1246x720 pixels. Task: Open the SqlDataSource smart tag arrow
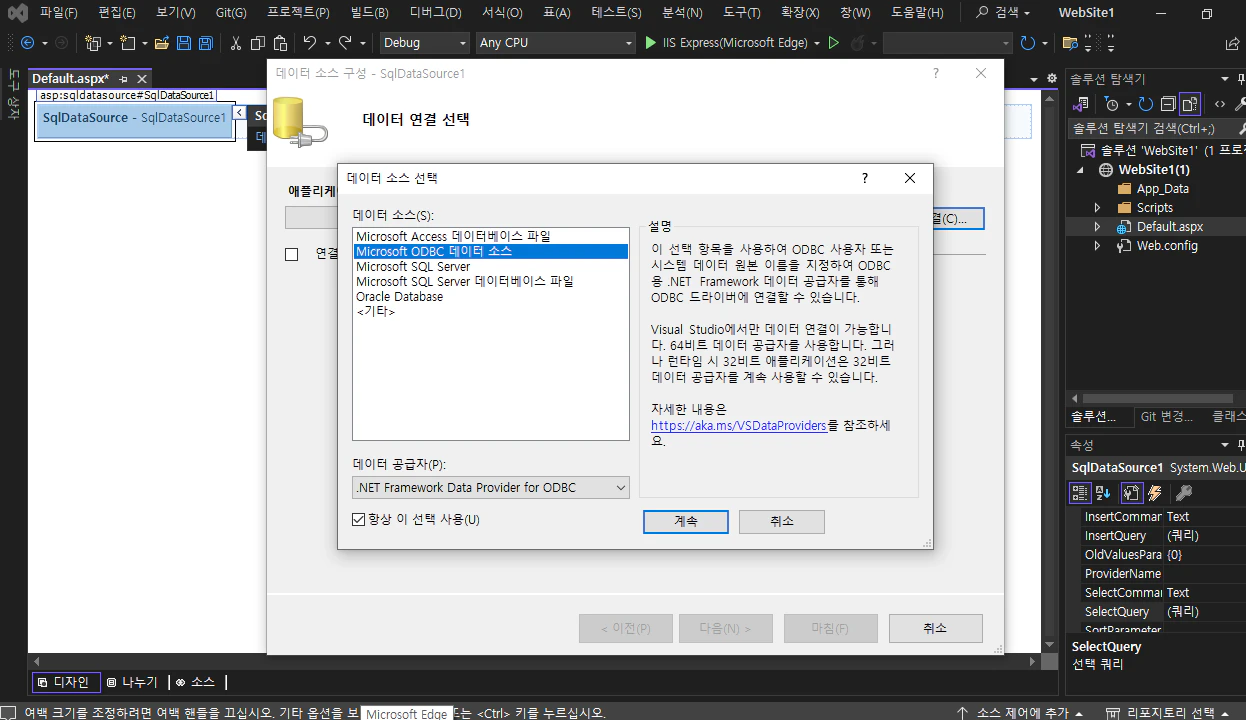coord(239,113)
